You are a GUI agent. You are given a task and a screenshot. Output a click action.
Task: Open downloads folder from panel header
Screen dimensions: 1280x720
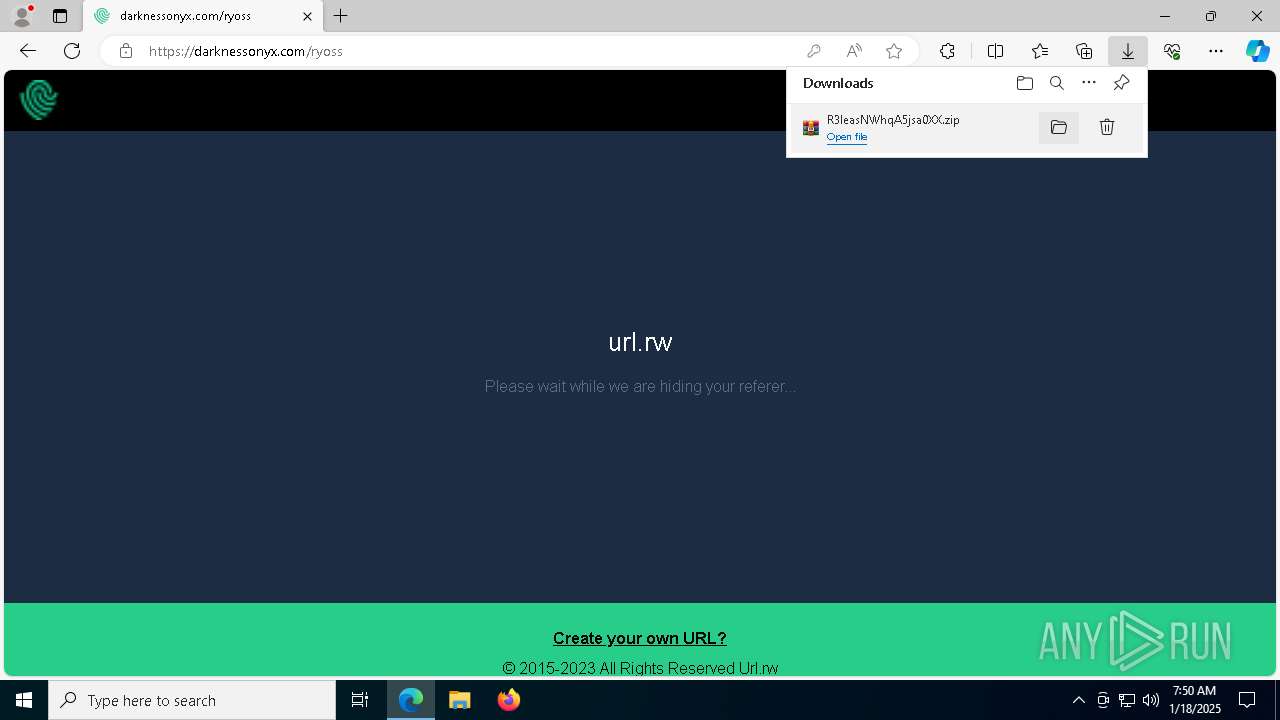click(x=1024, y=83)
